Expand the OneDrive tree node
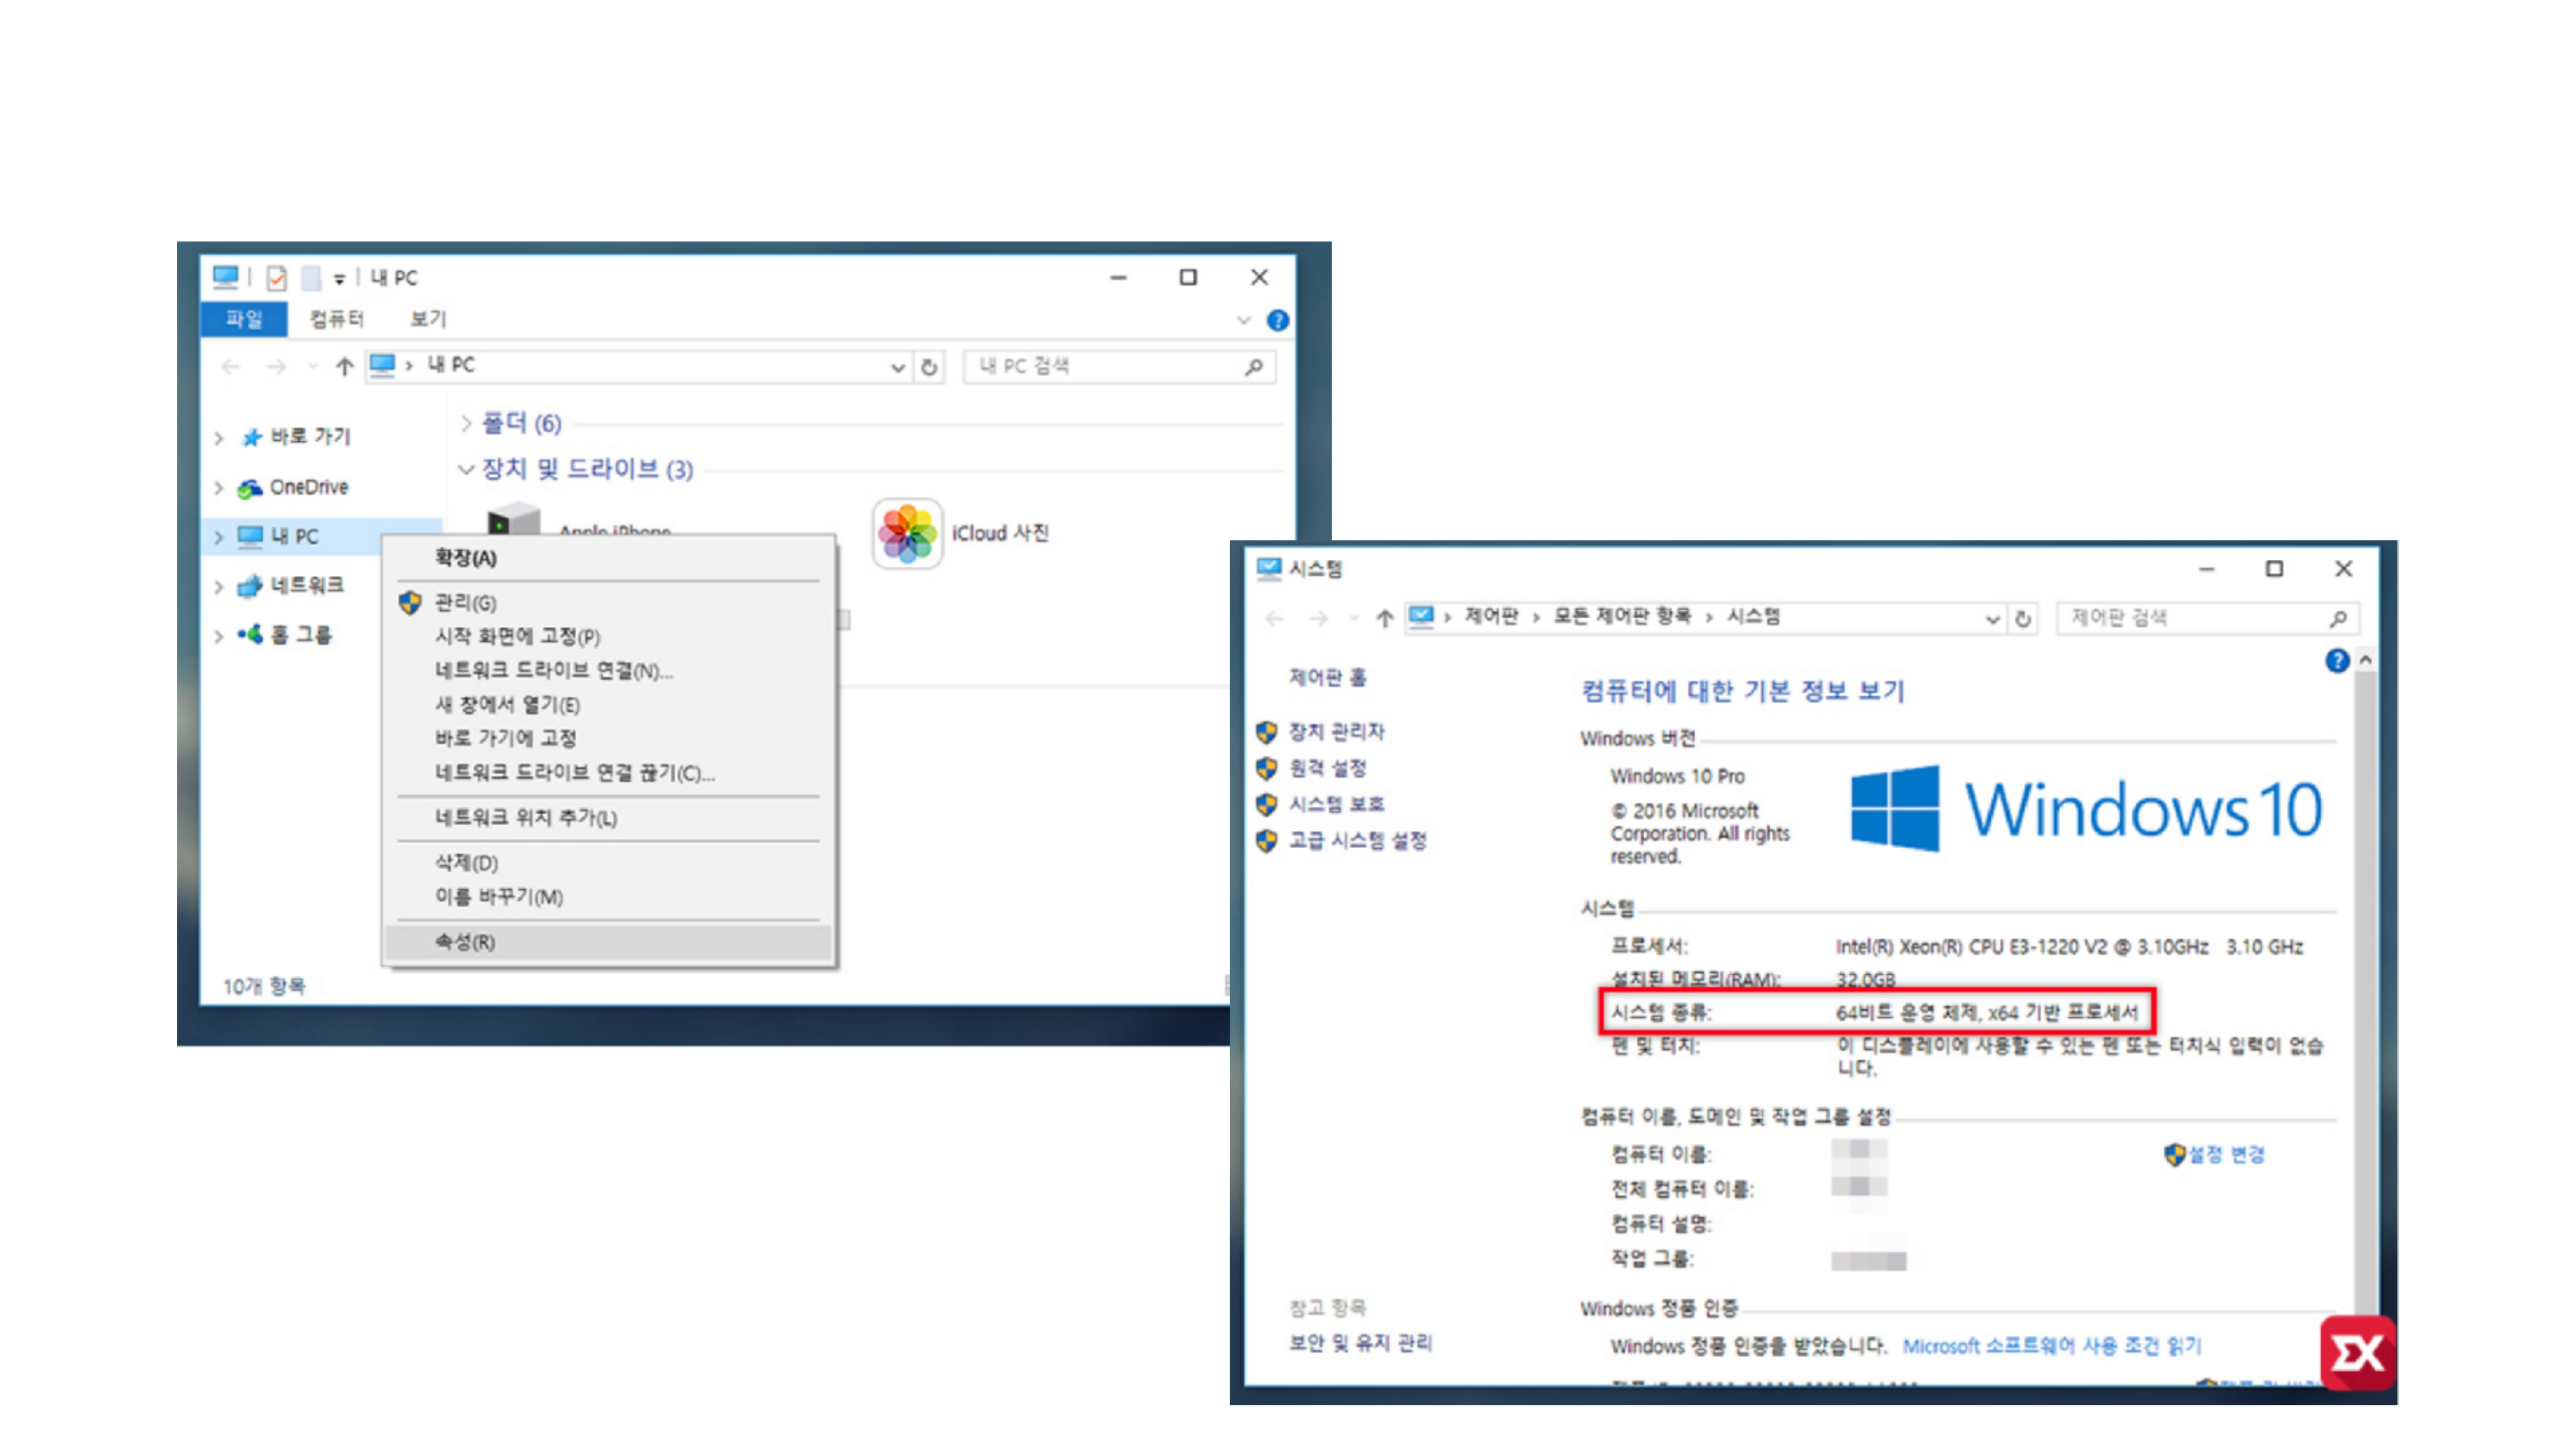The image size is (2576, 1449). tap(219, 488)
